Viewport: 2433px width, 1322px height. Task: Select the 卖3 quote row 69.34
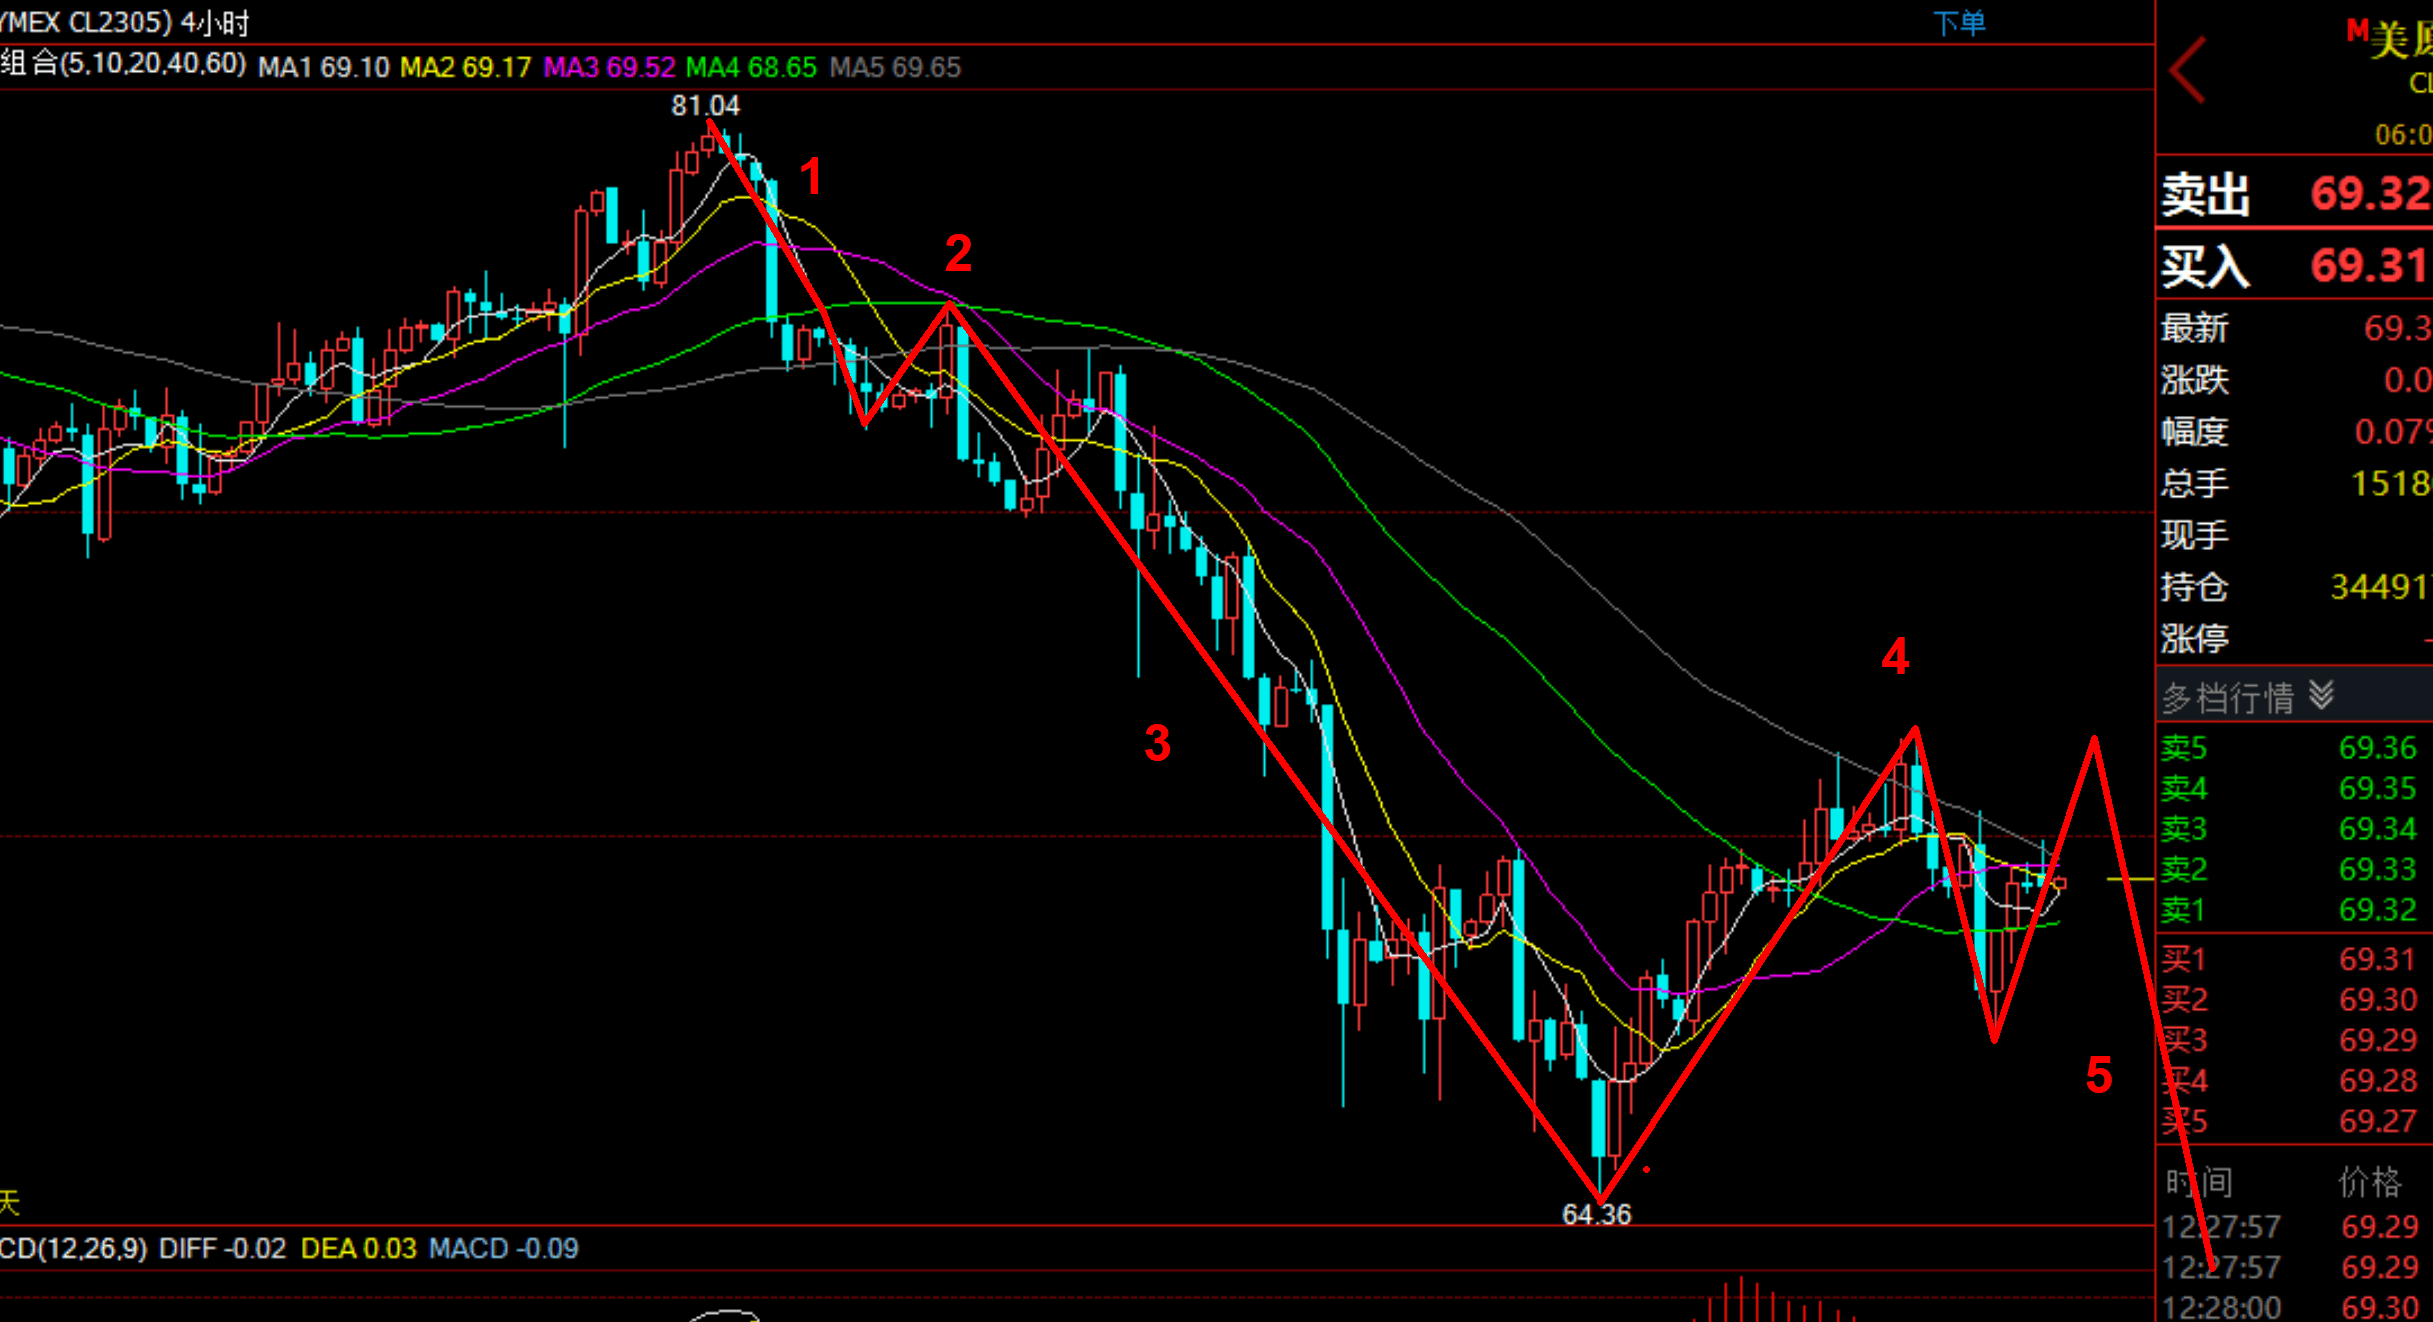point(2295,829)
